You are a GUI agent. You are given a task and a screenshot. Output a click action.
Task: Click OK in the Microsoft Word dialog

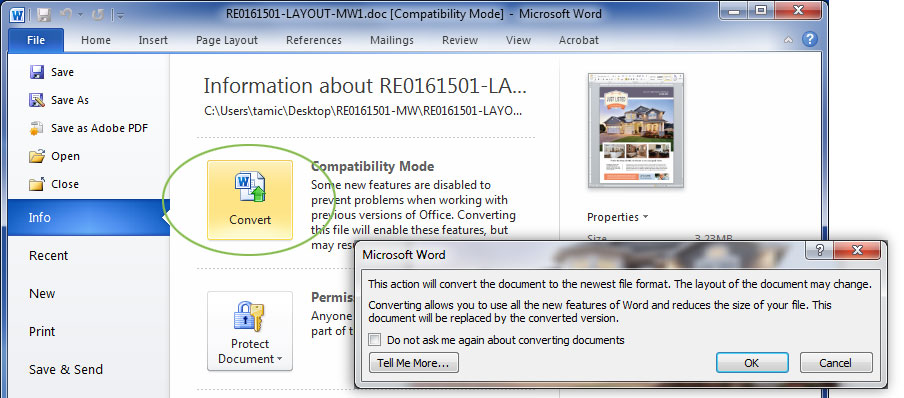pyautogui.click(x=752, y=363)
